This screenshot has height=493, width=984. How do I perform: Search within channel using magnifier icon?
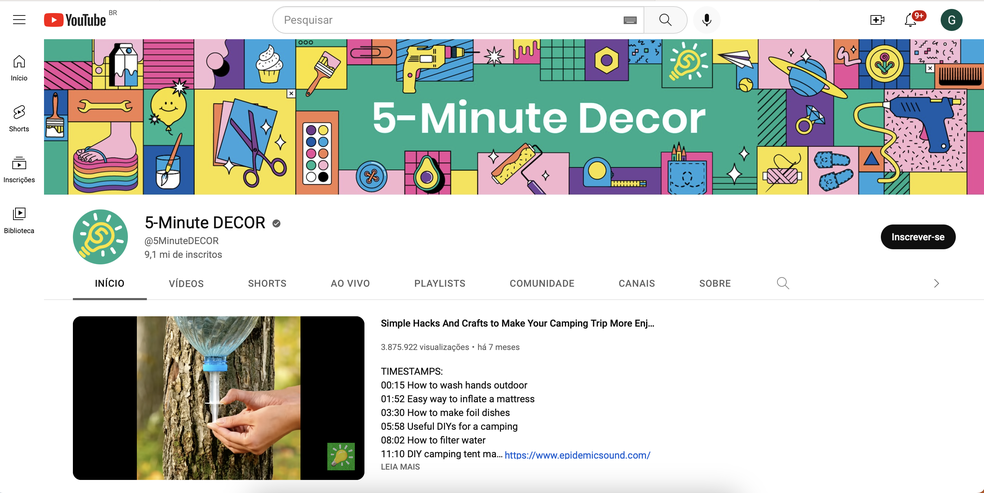click(783, 283)
